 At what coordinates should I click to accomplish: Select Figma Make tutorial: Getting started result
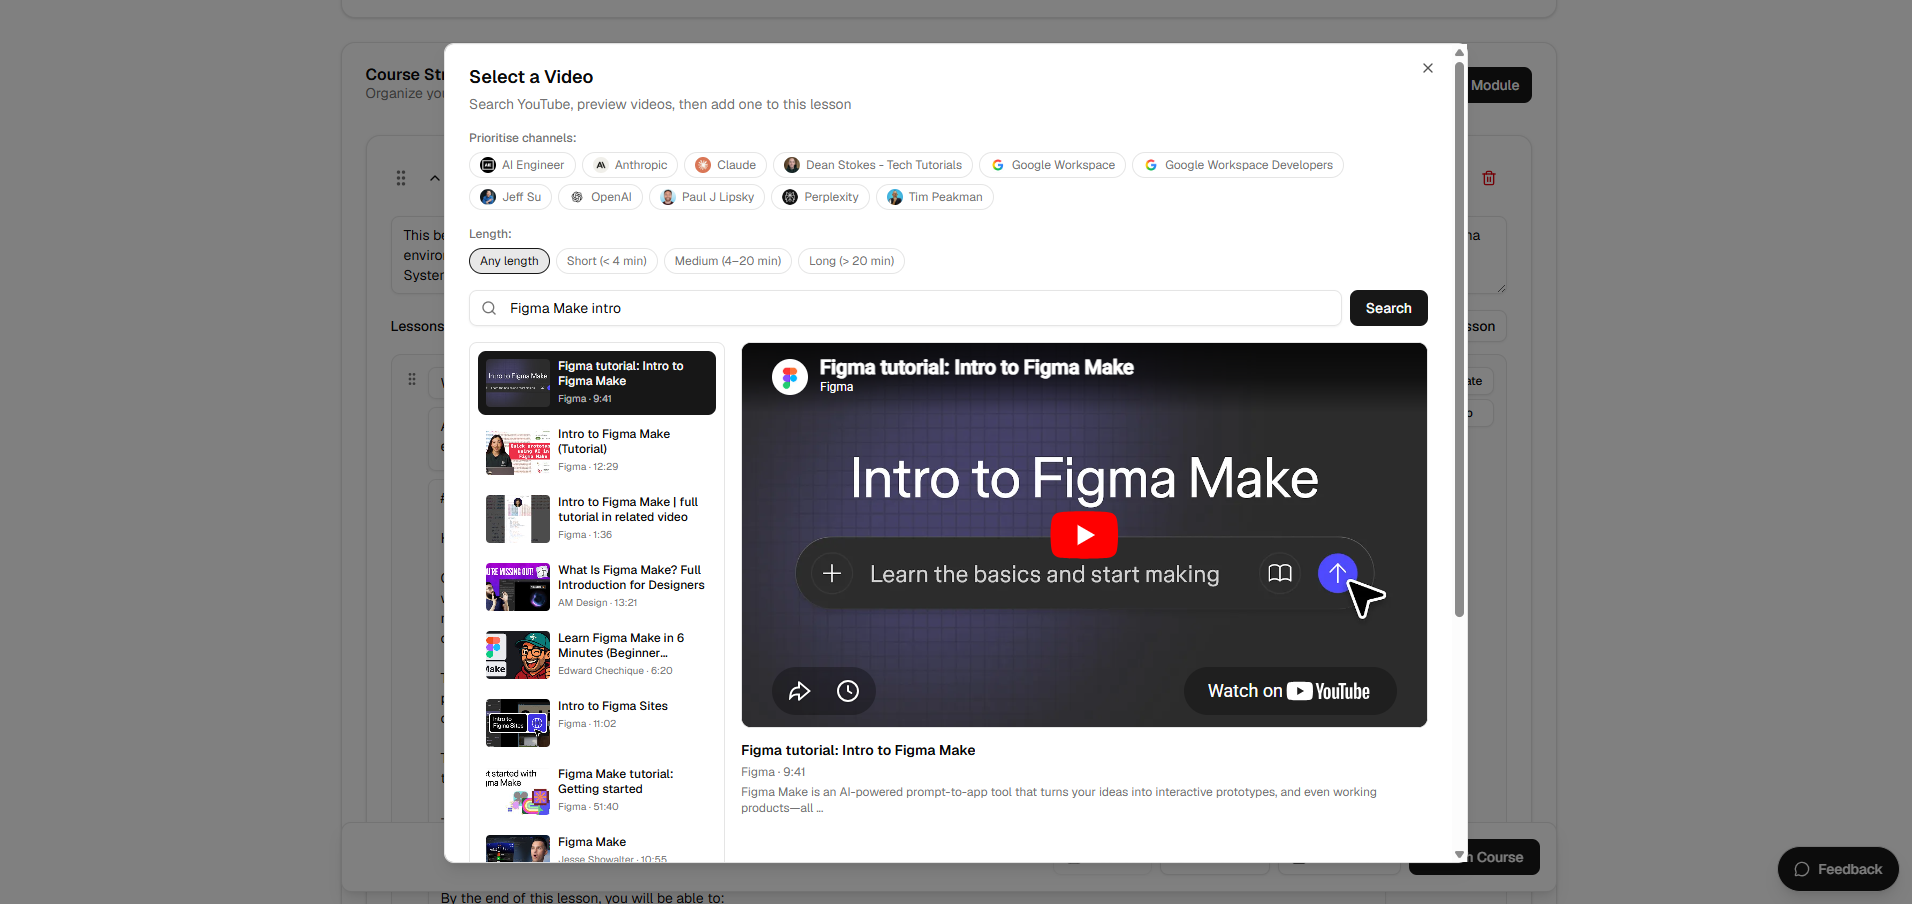click(597, 791)
